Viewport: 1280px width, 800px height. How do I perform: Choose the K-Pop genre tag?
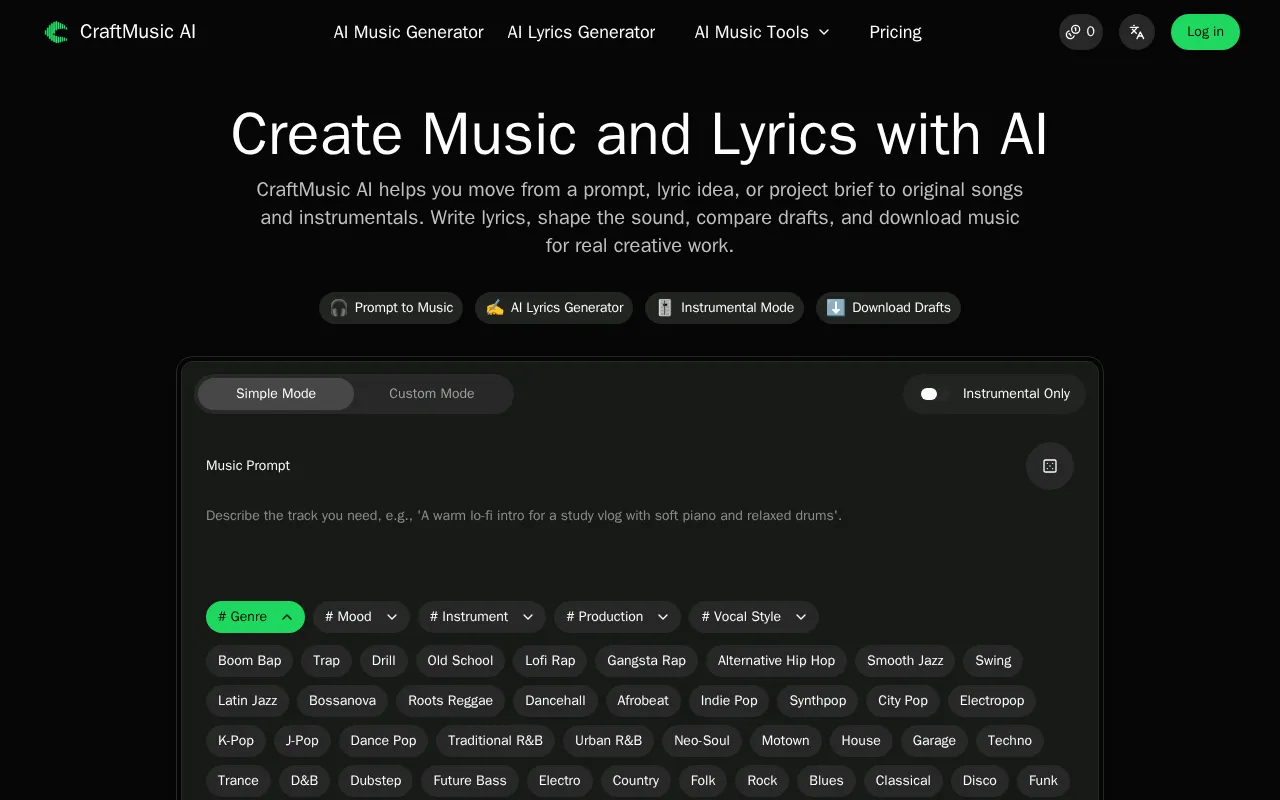point(236,741)
